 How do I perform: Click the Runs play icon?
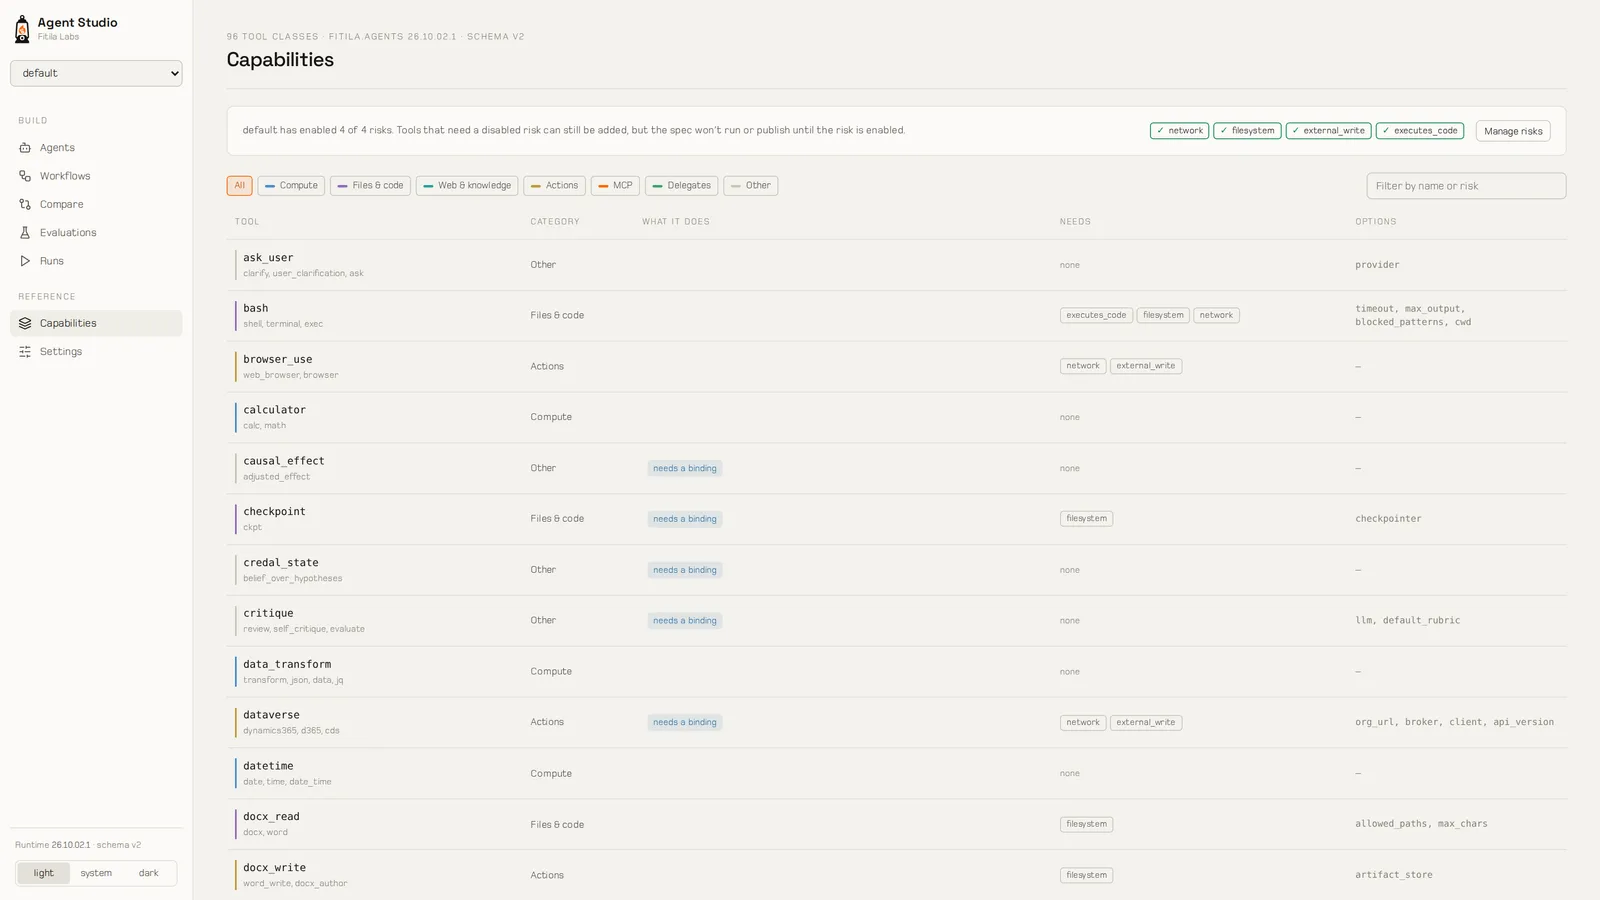click(25, 261)
